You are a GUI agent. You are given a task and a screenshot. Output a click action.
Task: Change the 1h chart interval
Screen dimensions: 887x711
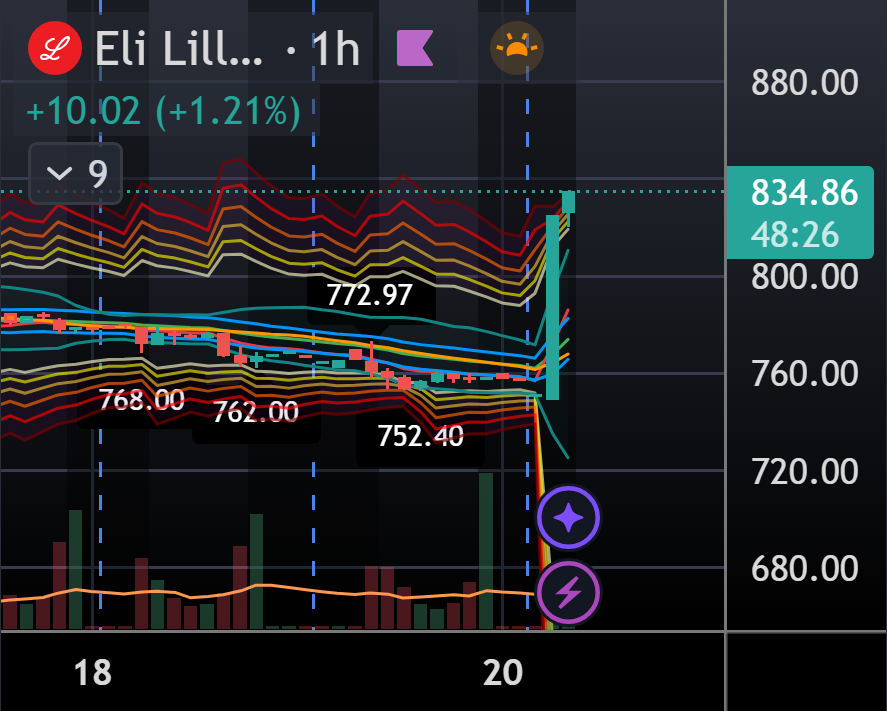tap(336, 49)
